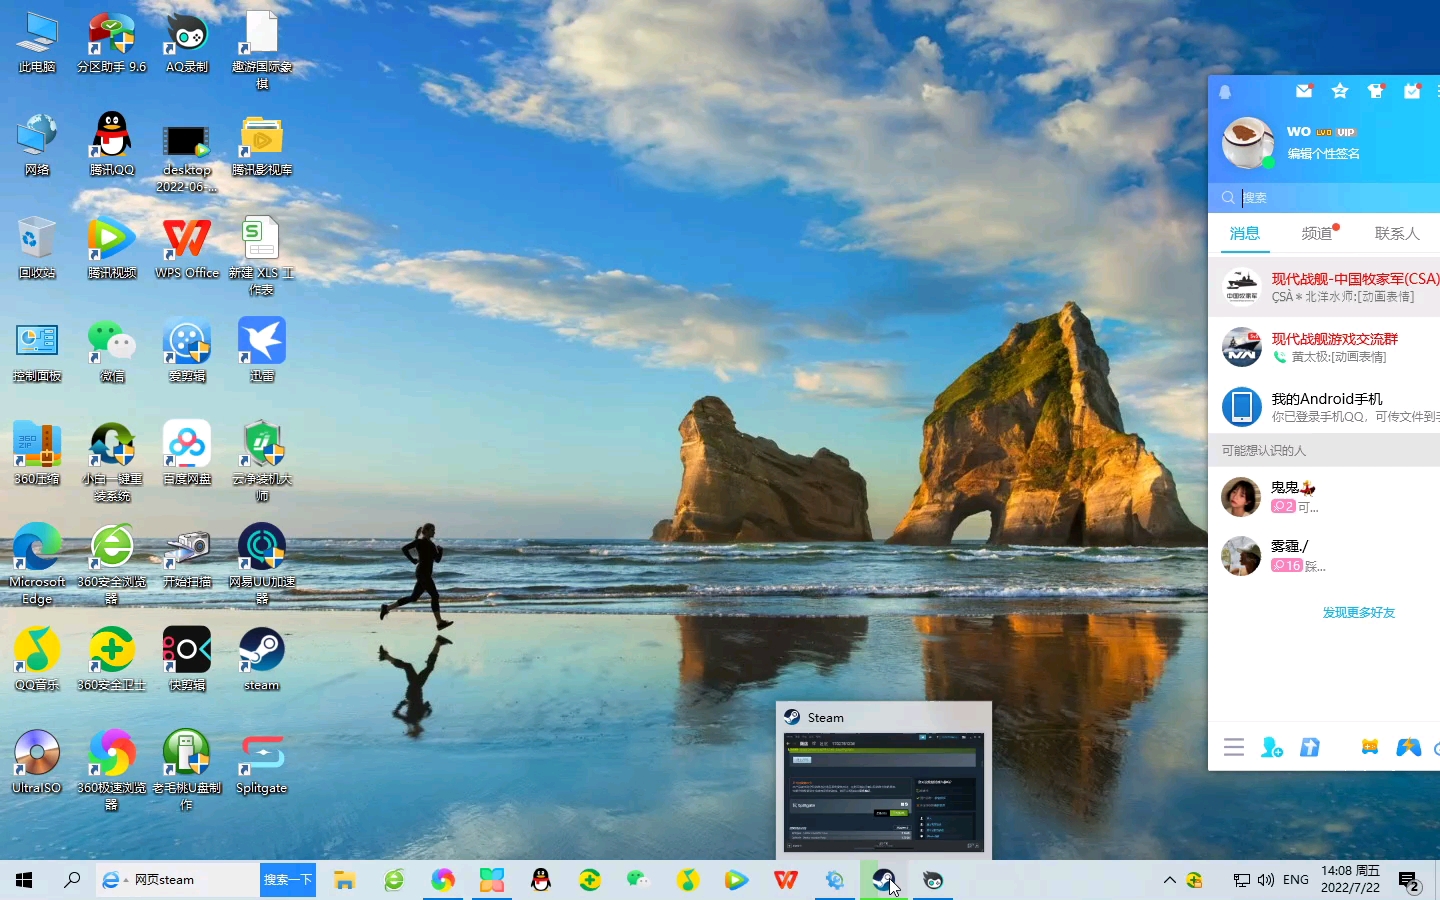
Task: Open the QQ mailbox envelope icon
Action: tap(1304, 91)
